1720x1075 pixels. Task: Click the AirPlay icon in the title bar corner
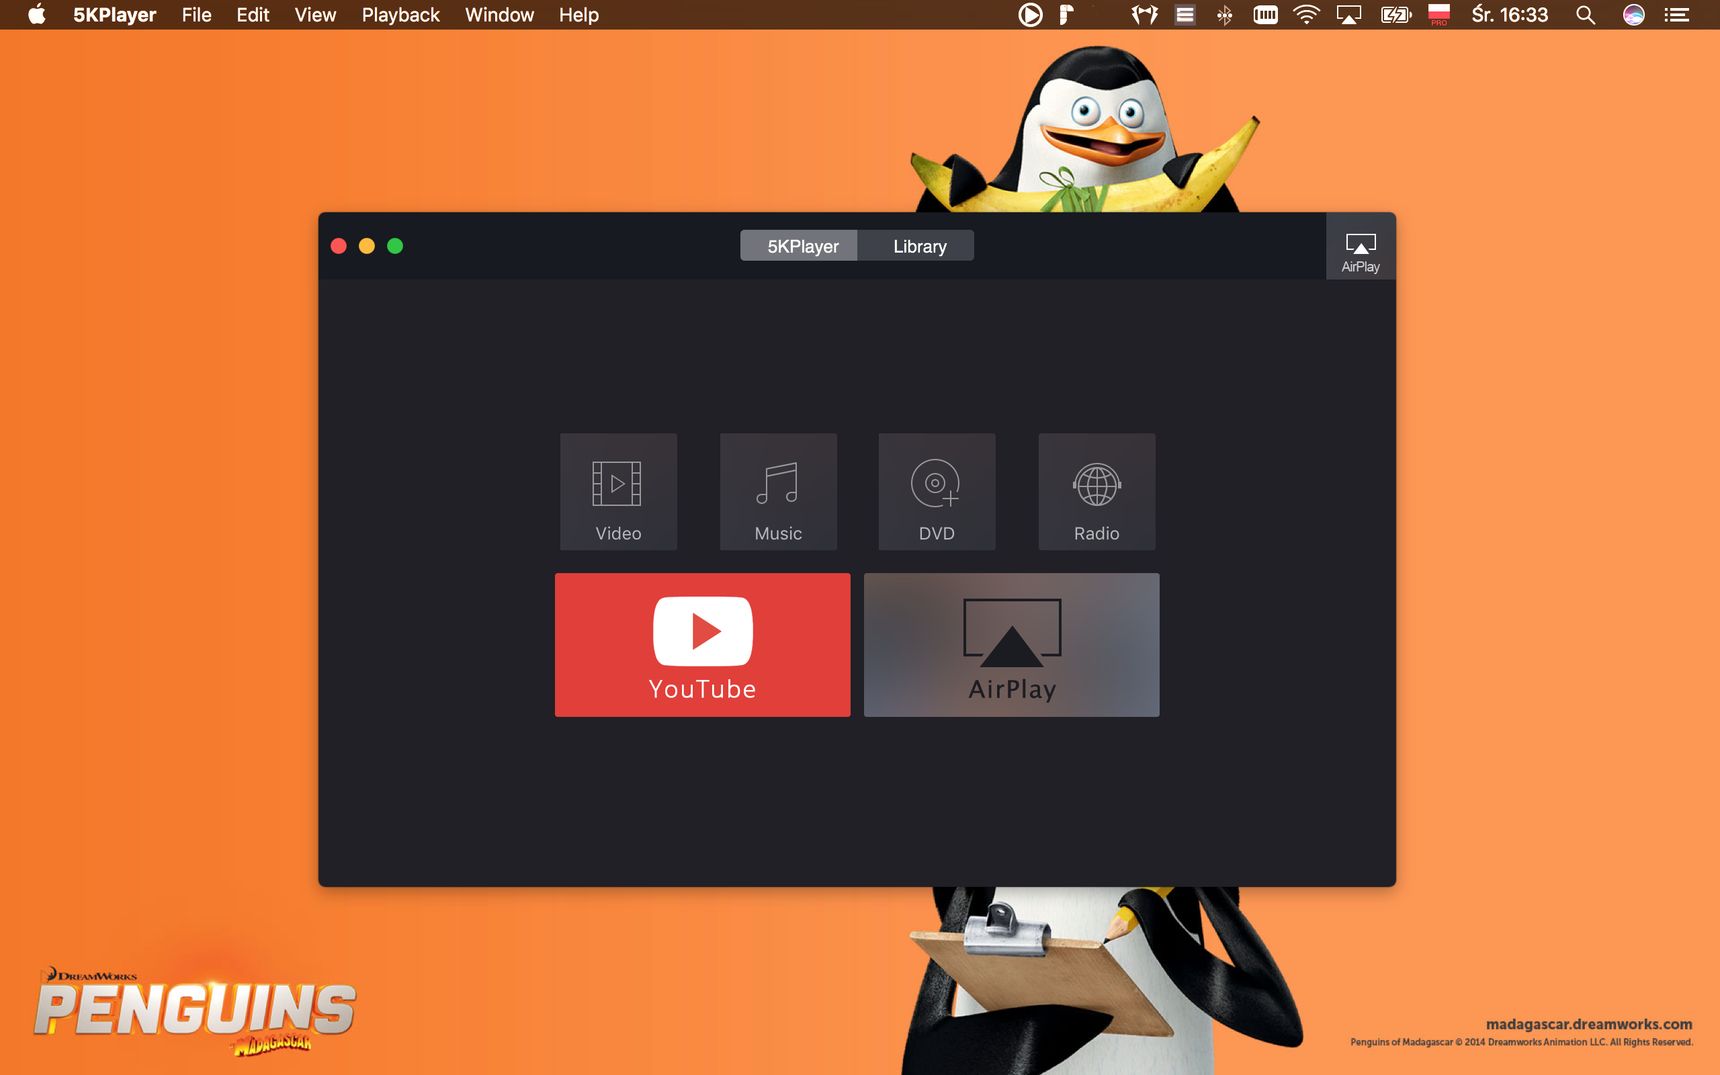click(x=1361, y=246)
